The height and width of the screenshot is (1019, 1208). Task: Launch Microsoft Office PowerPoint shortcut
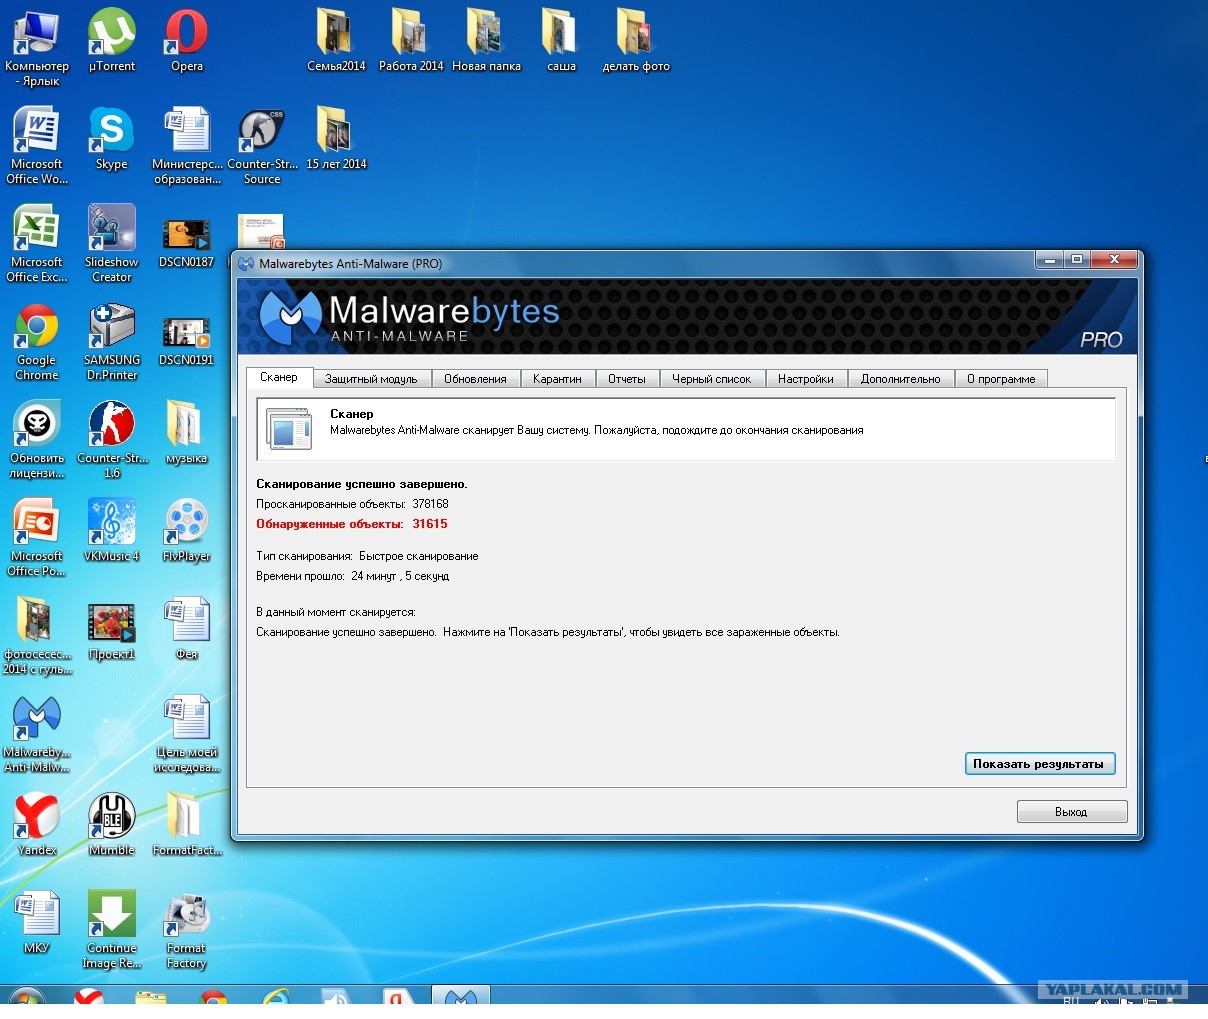pyautogui.click(x=36, y=537)
